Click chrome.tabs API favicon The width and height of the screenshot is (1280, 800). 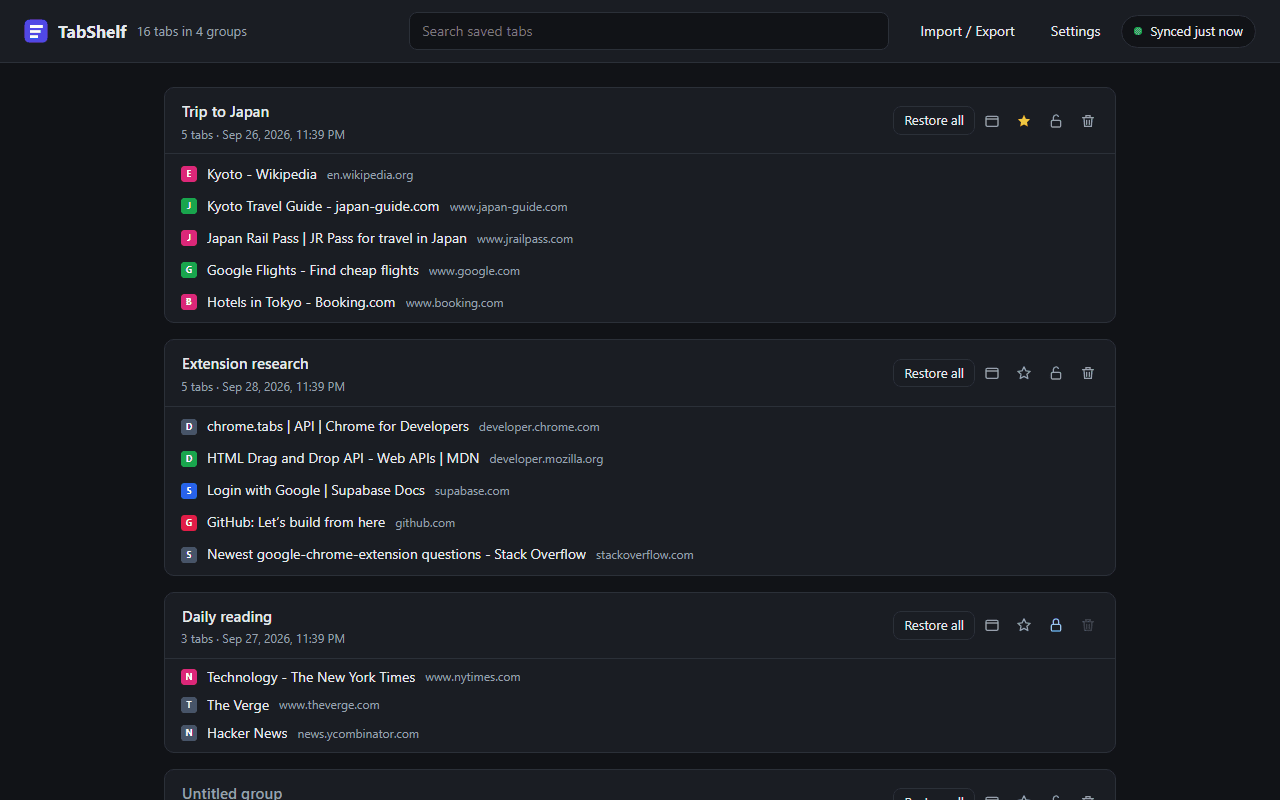point(189,427)
